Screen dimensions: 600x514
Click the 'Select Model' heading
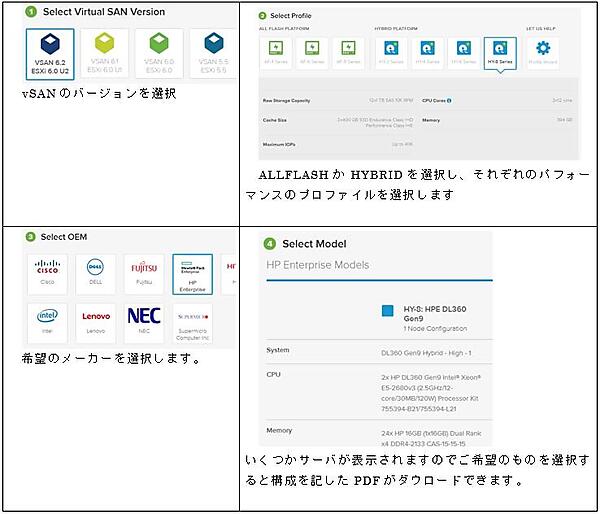pyautogui.click(x=314, y=244)
